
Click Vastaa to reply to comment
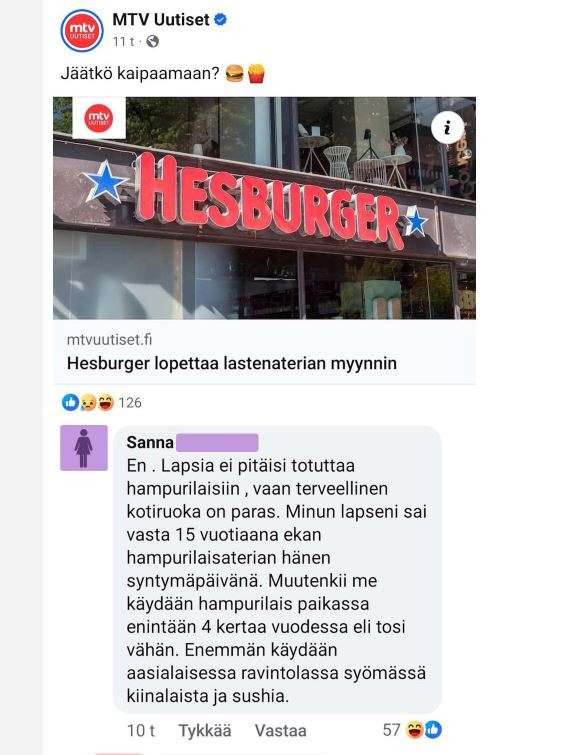[280, 730]
